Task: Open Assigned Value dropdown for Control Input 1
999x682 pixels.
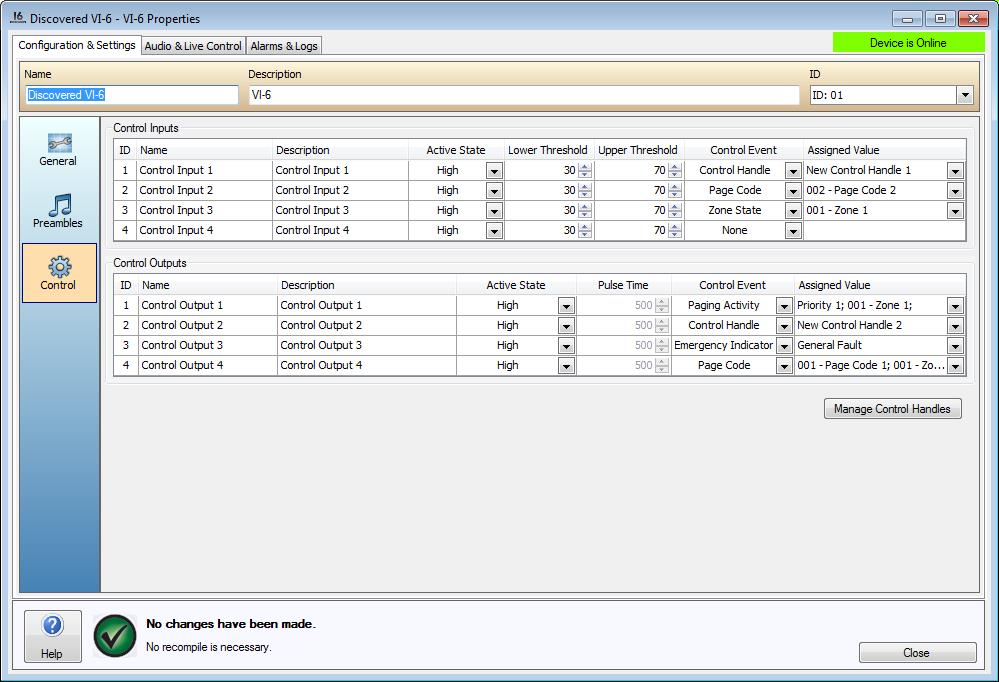Action: pos(955,171)
